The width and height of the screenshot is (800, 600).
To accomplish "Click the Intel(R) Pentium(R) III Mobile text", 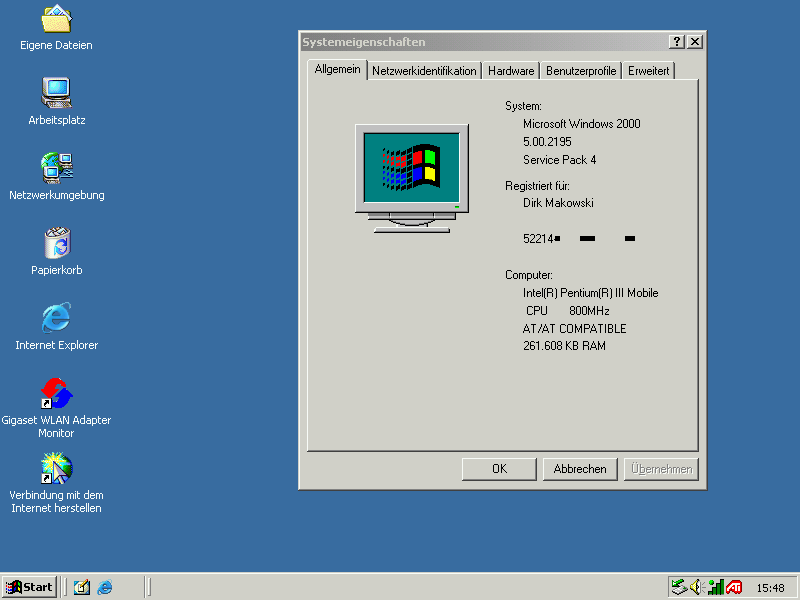I will 590,293.
